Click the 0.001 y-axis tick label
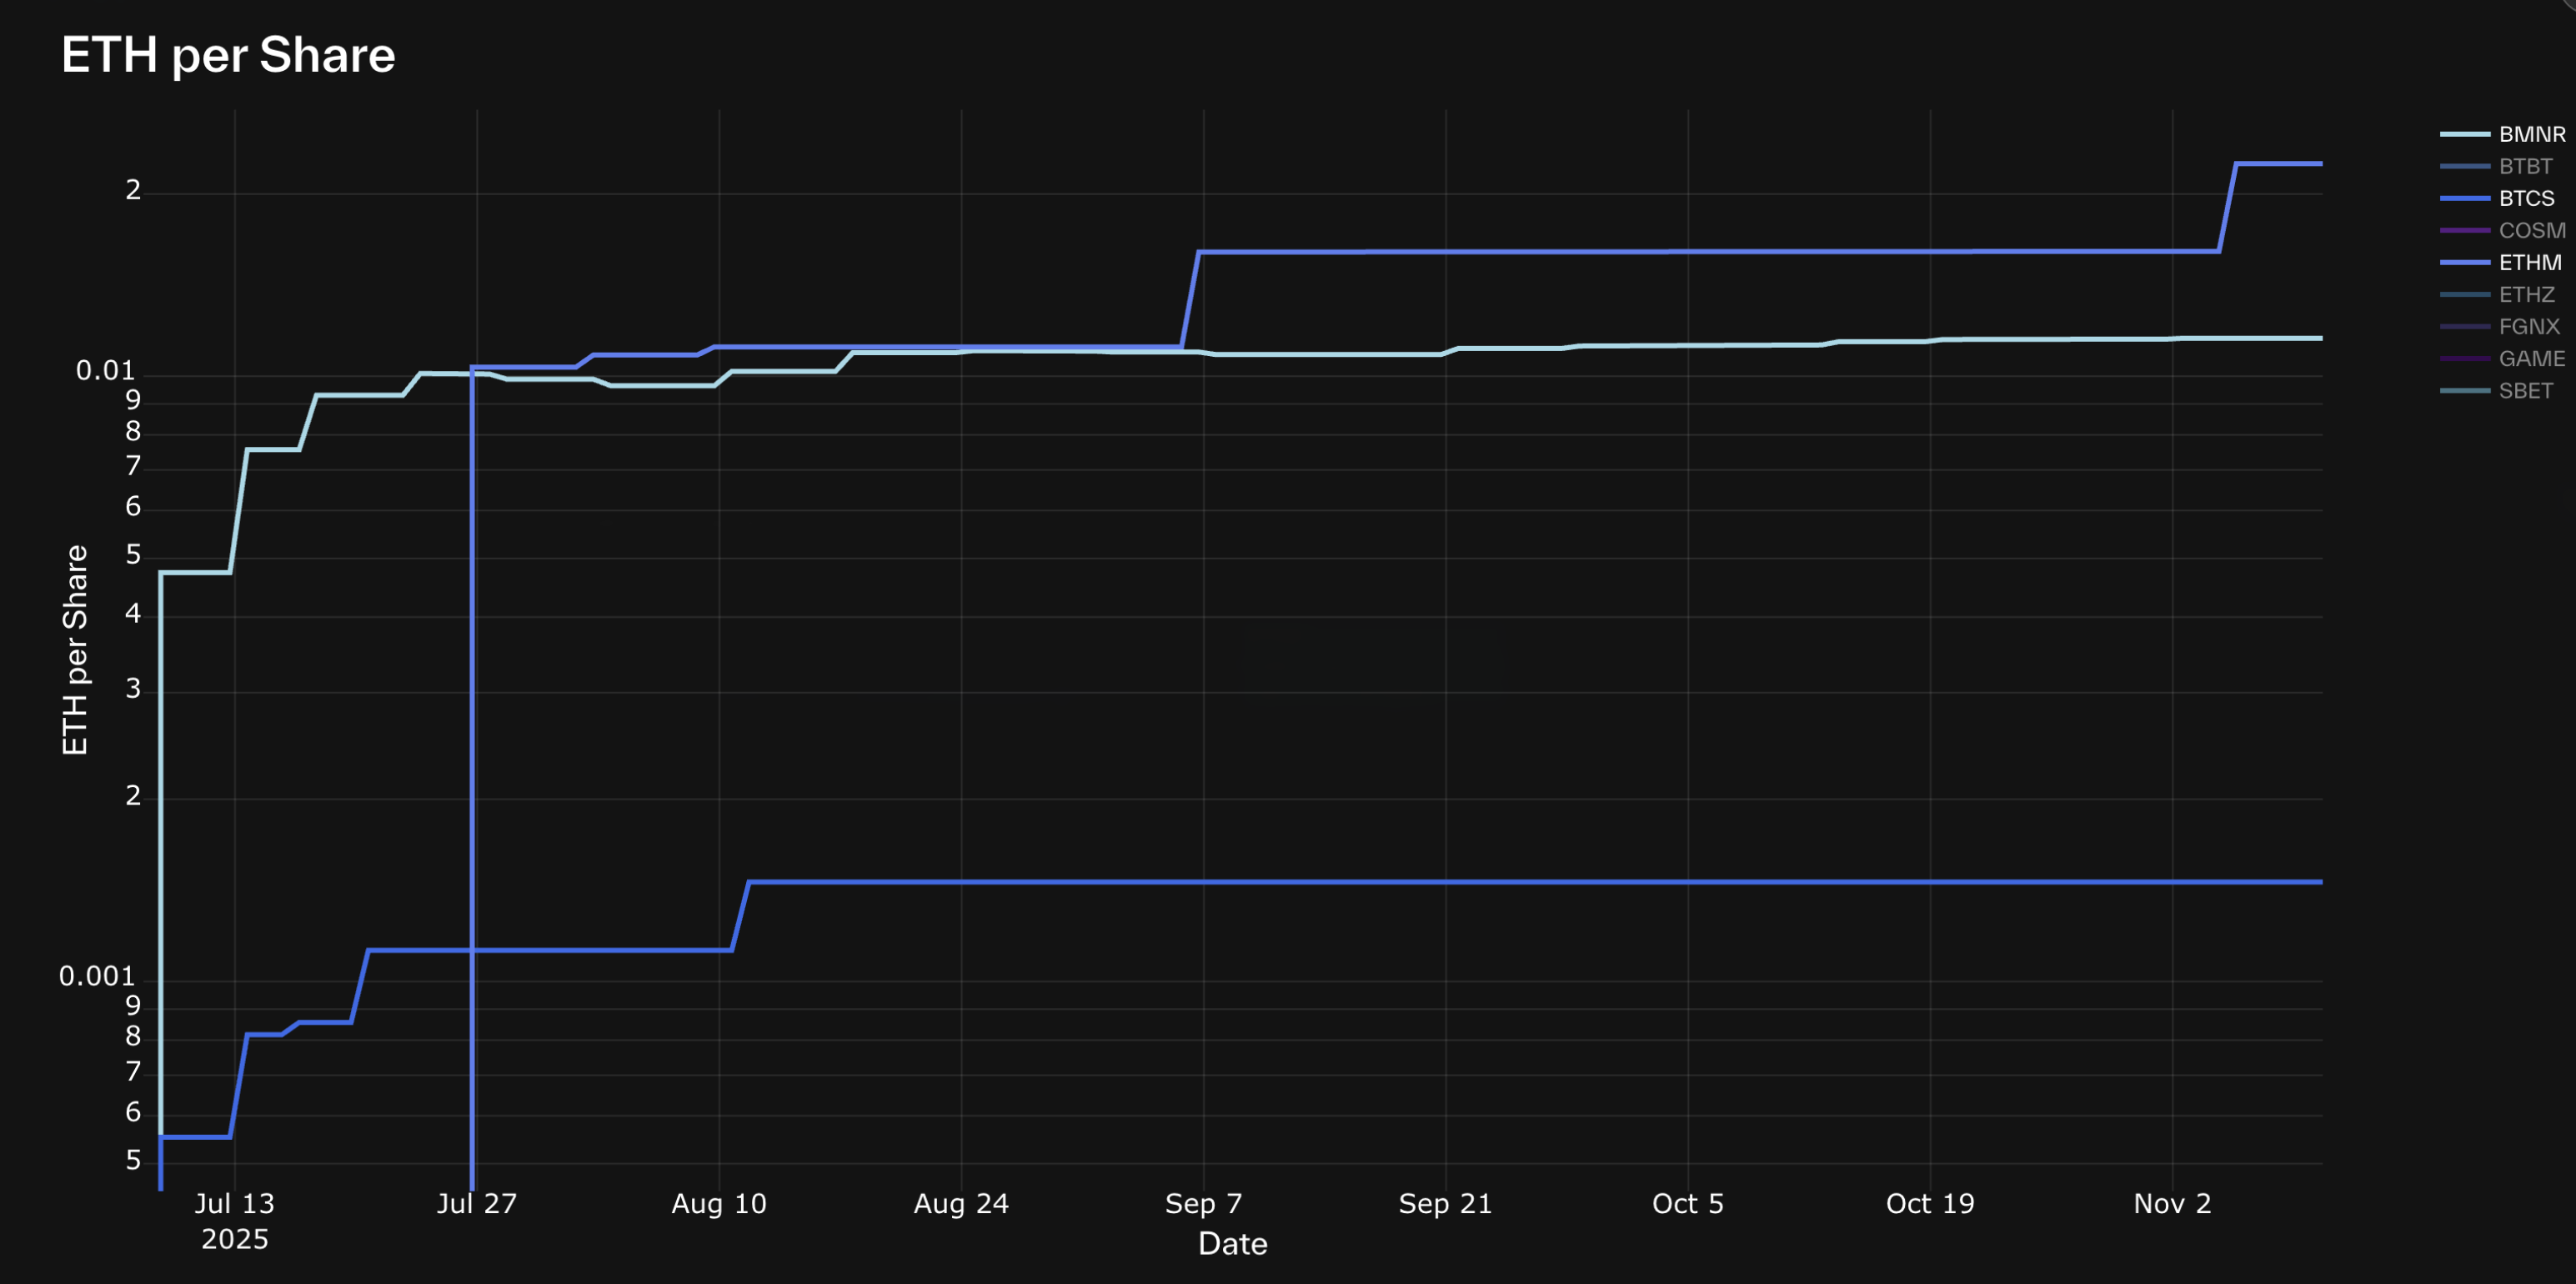Viewport: 2576px width, 1284px height. (x=97, y=976)
